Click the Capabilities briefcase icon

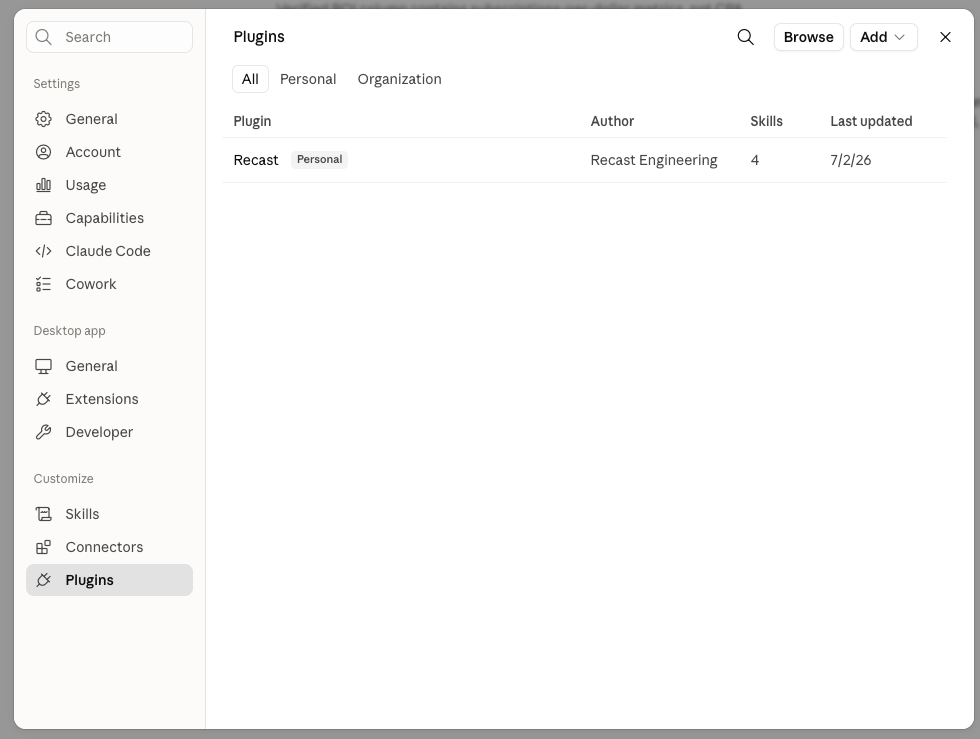coord(43,218)
